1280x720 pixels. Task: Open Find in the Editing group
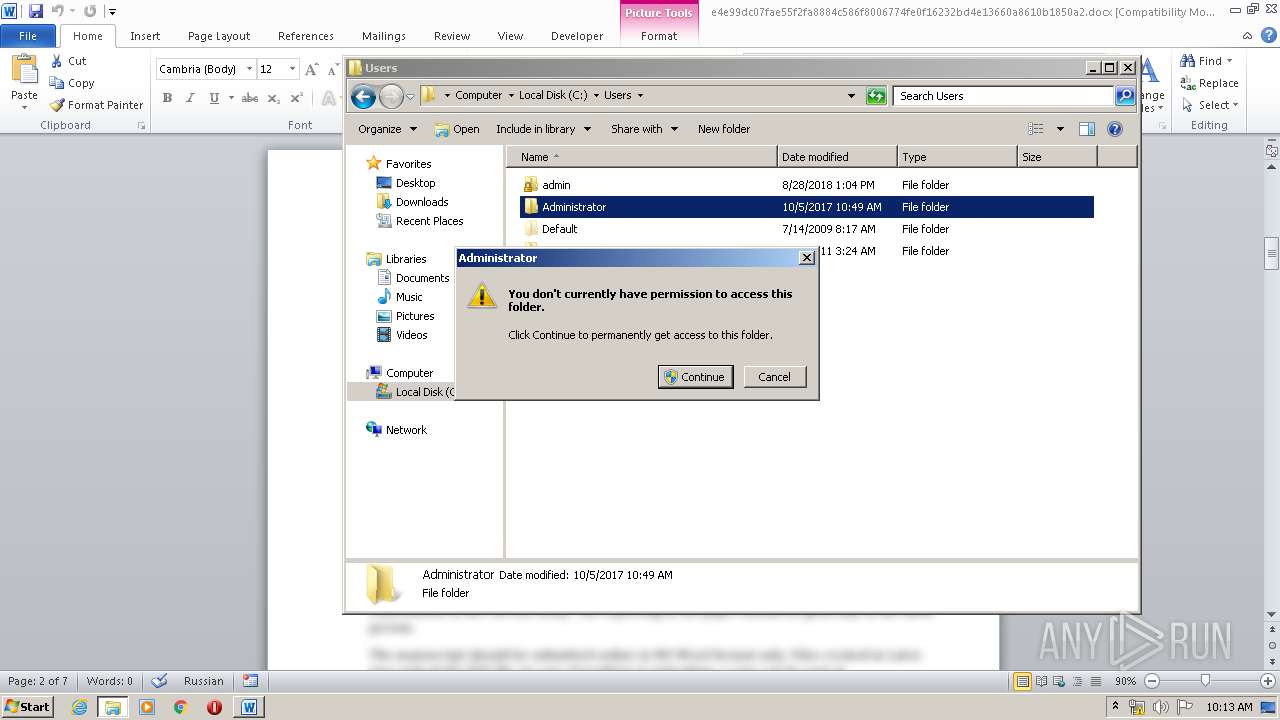pyautogui.click(x=1207, y=61)
